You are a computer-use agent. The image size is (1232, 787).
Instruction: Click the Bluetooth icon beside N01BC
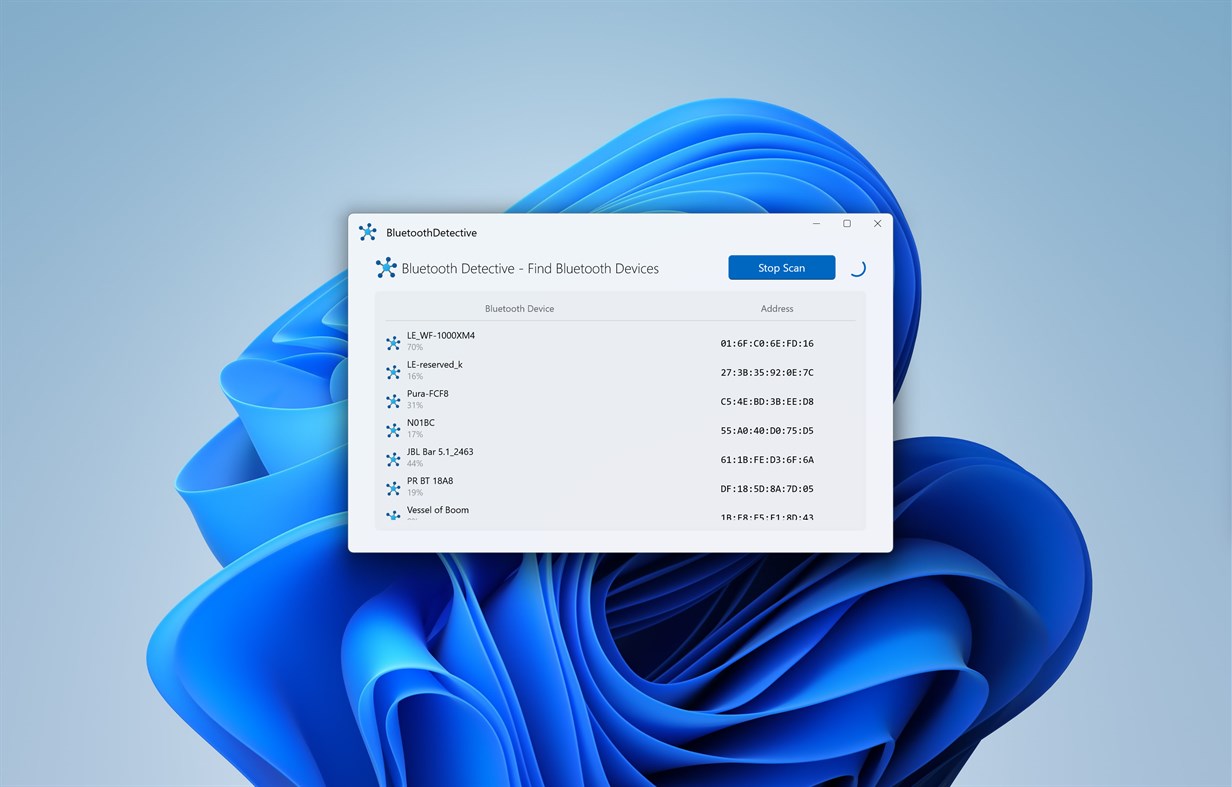click(392, 429)
